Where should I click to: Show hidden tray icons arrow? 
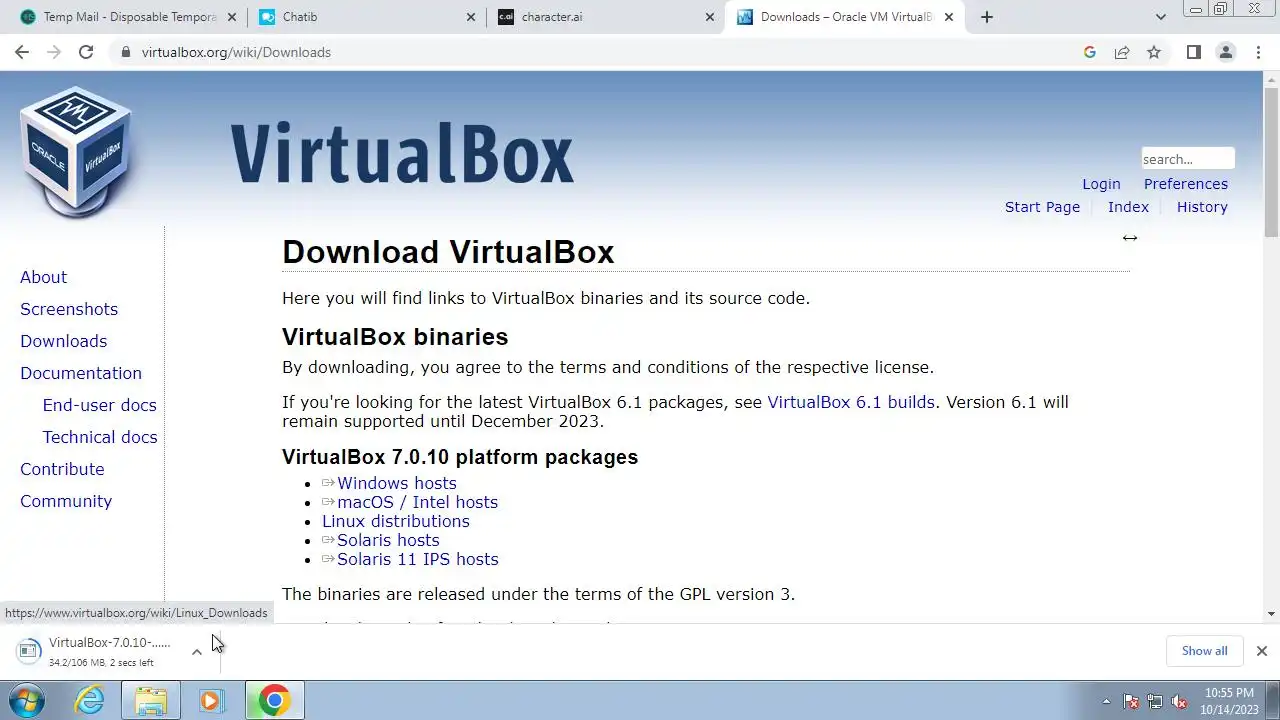click(1106, 701)
